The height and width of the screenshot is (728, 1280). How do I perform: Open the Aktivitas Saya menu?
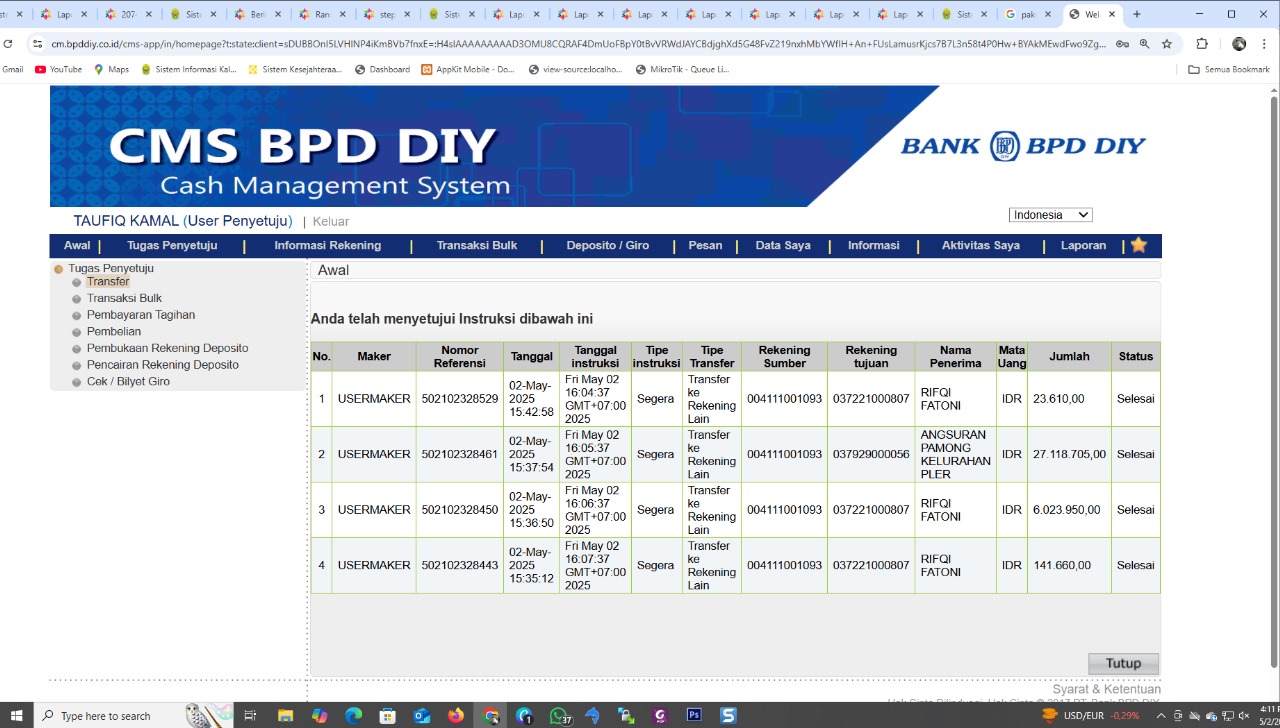981,245
